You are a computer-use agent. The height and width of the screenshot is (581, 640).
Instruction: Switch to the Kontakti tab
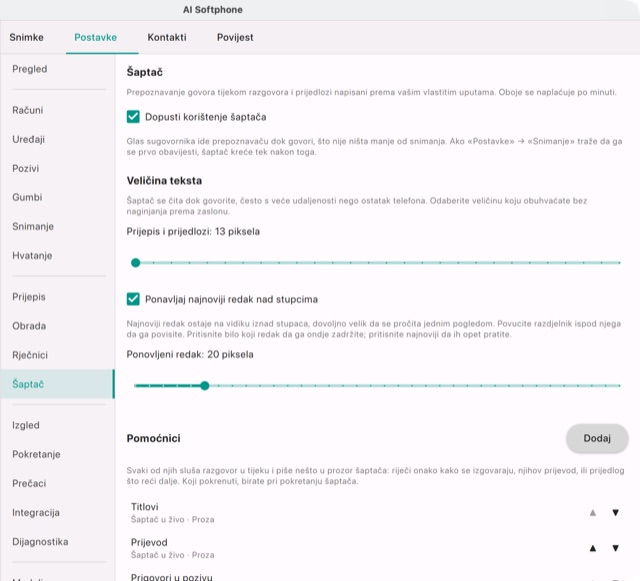click(x=167, y=37)
